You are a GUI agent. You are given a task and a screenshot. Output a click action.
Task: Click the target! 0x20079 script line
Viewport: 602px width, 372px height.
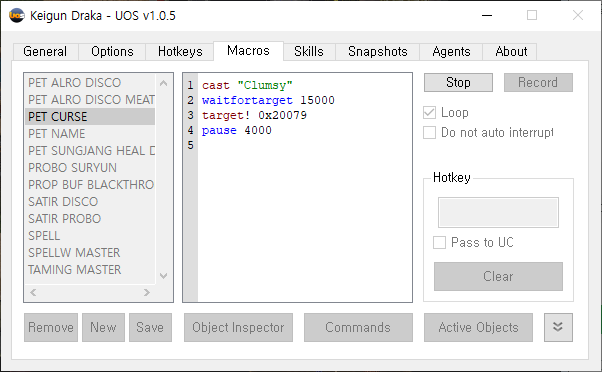click(254, 115)
